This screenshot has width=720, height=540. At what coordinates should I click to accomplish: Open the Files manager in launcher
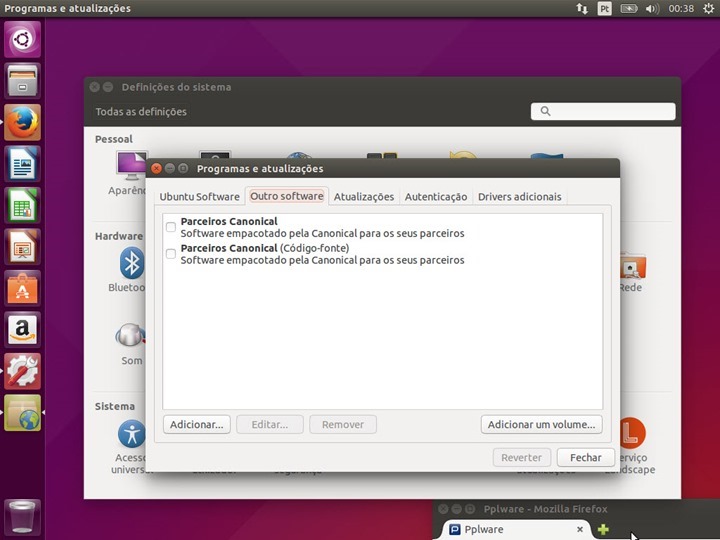coord(22,81)
